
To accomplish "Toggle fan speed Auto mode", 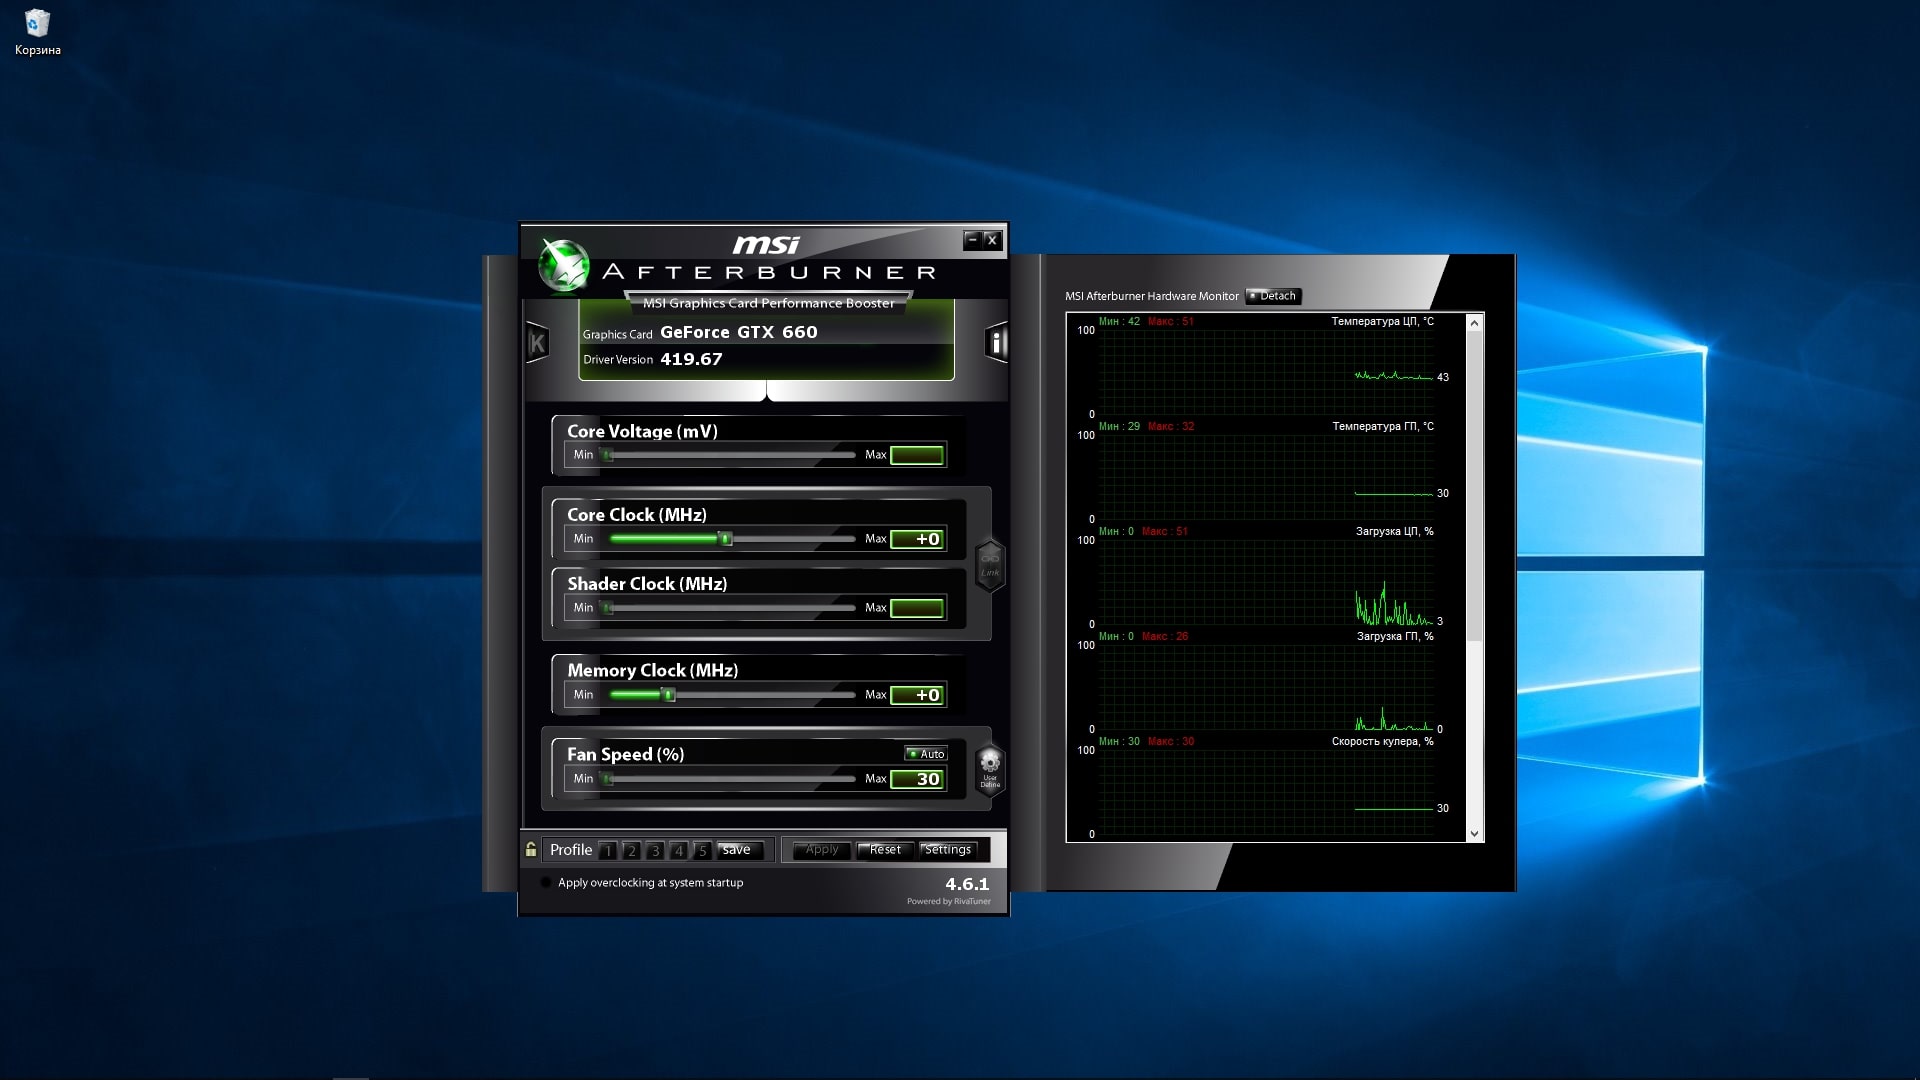I will point(926,754).
